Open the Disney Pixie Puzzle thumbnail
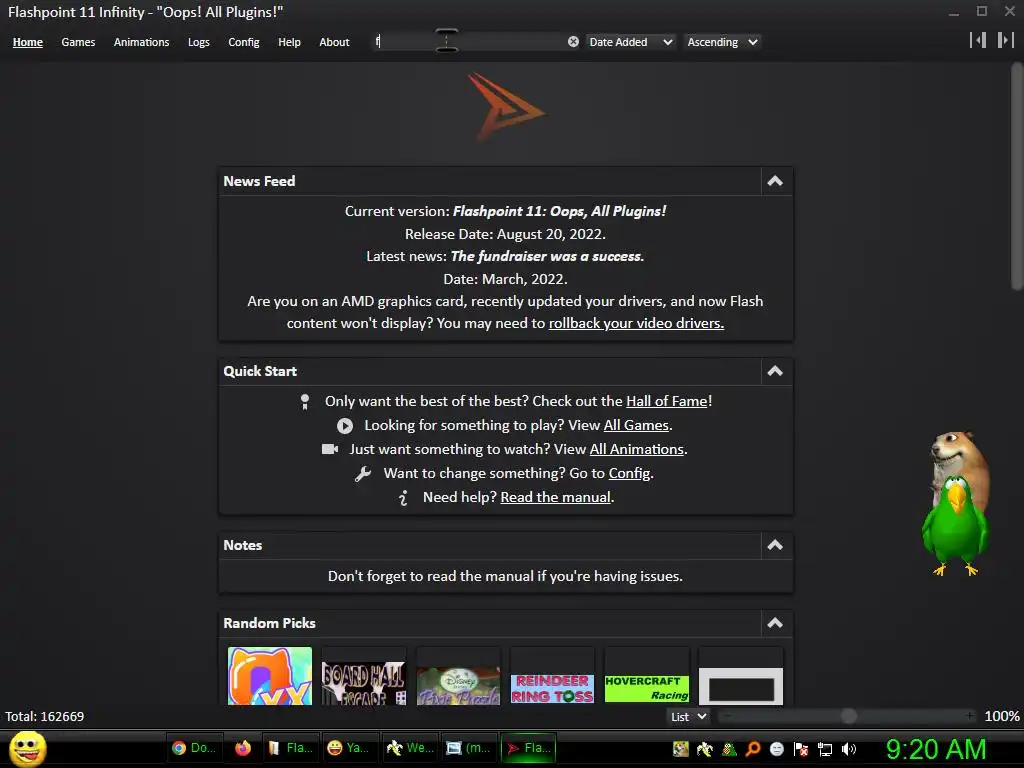Screen dimensions: 1024x768 pos(458,676)
